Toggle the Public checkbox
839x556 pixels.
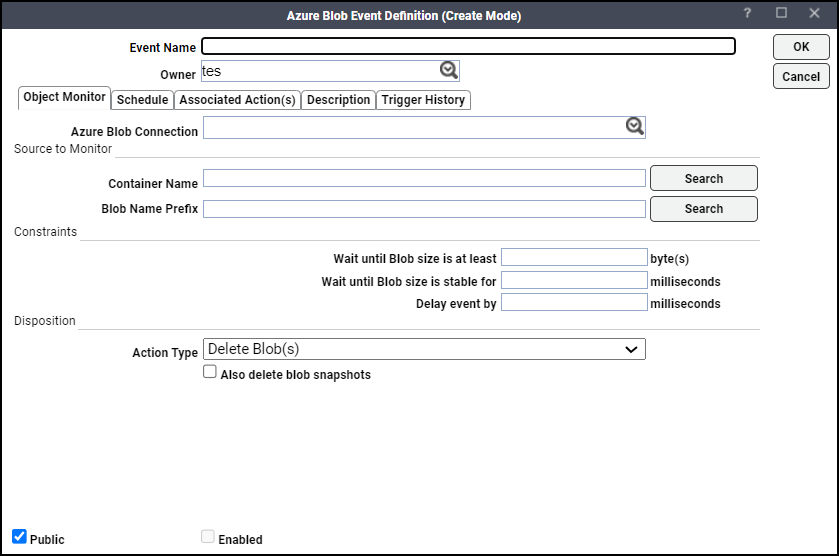tap(19, 536)
